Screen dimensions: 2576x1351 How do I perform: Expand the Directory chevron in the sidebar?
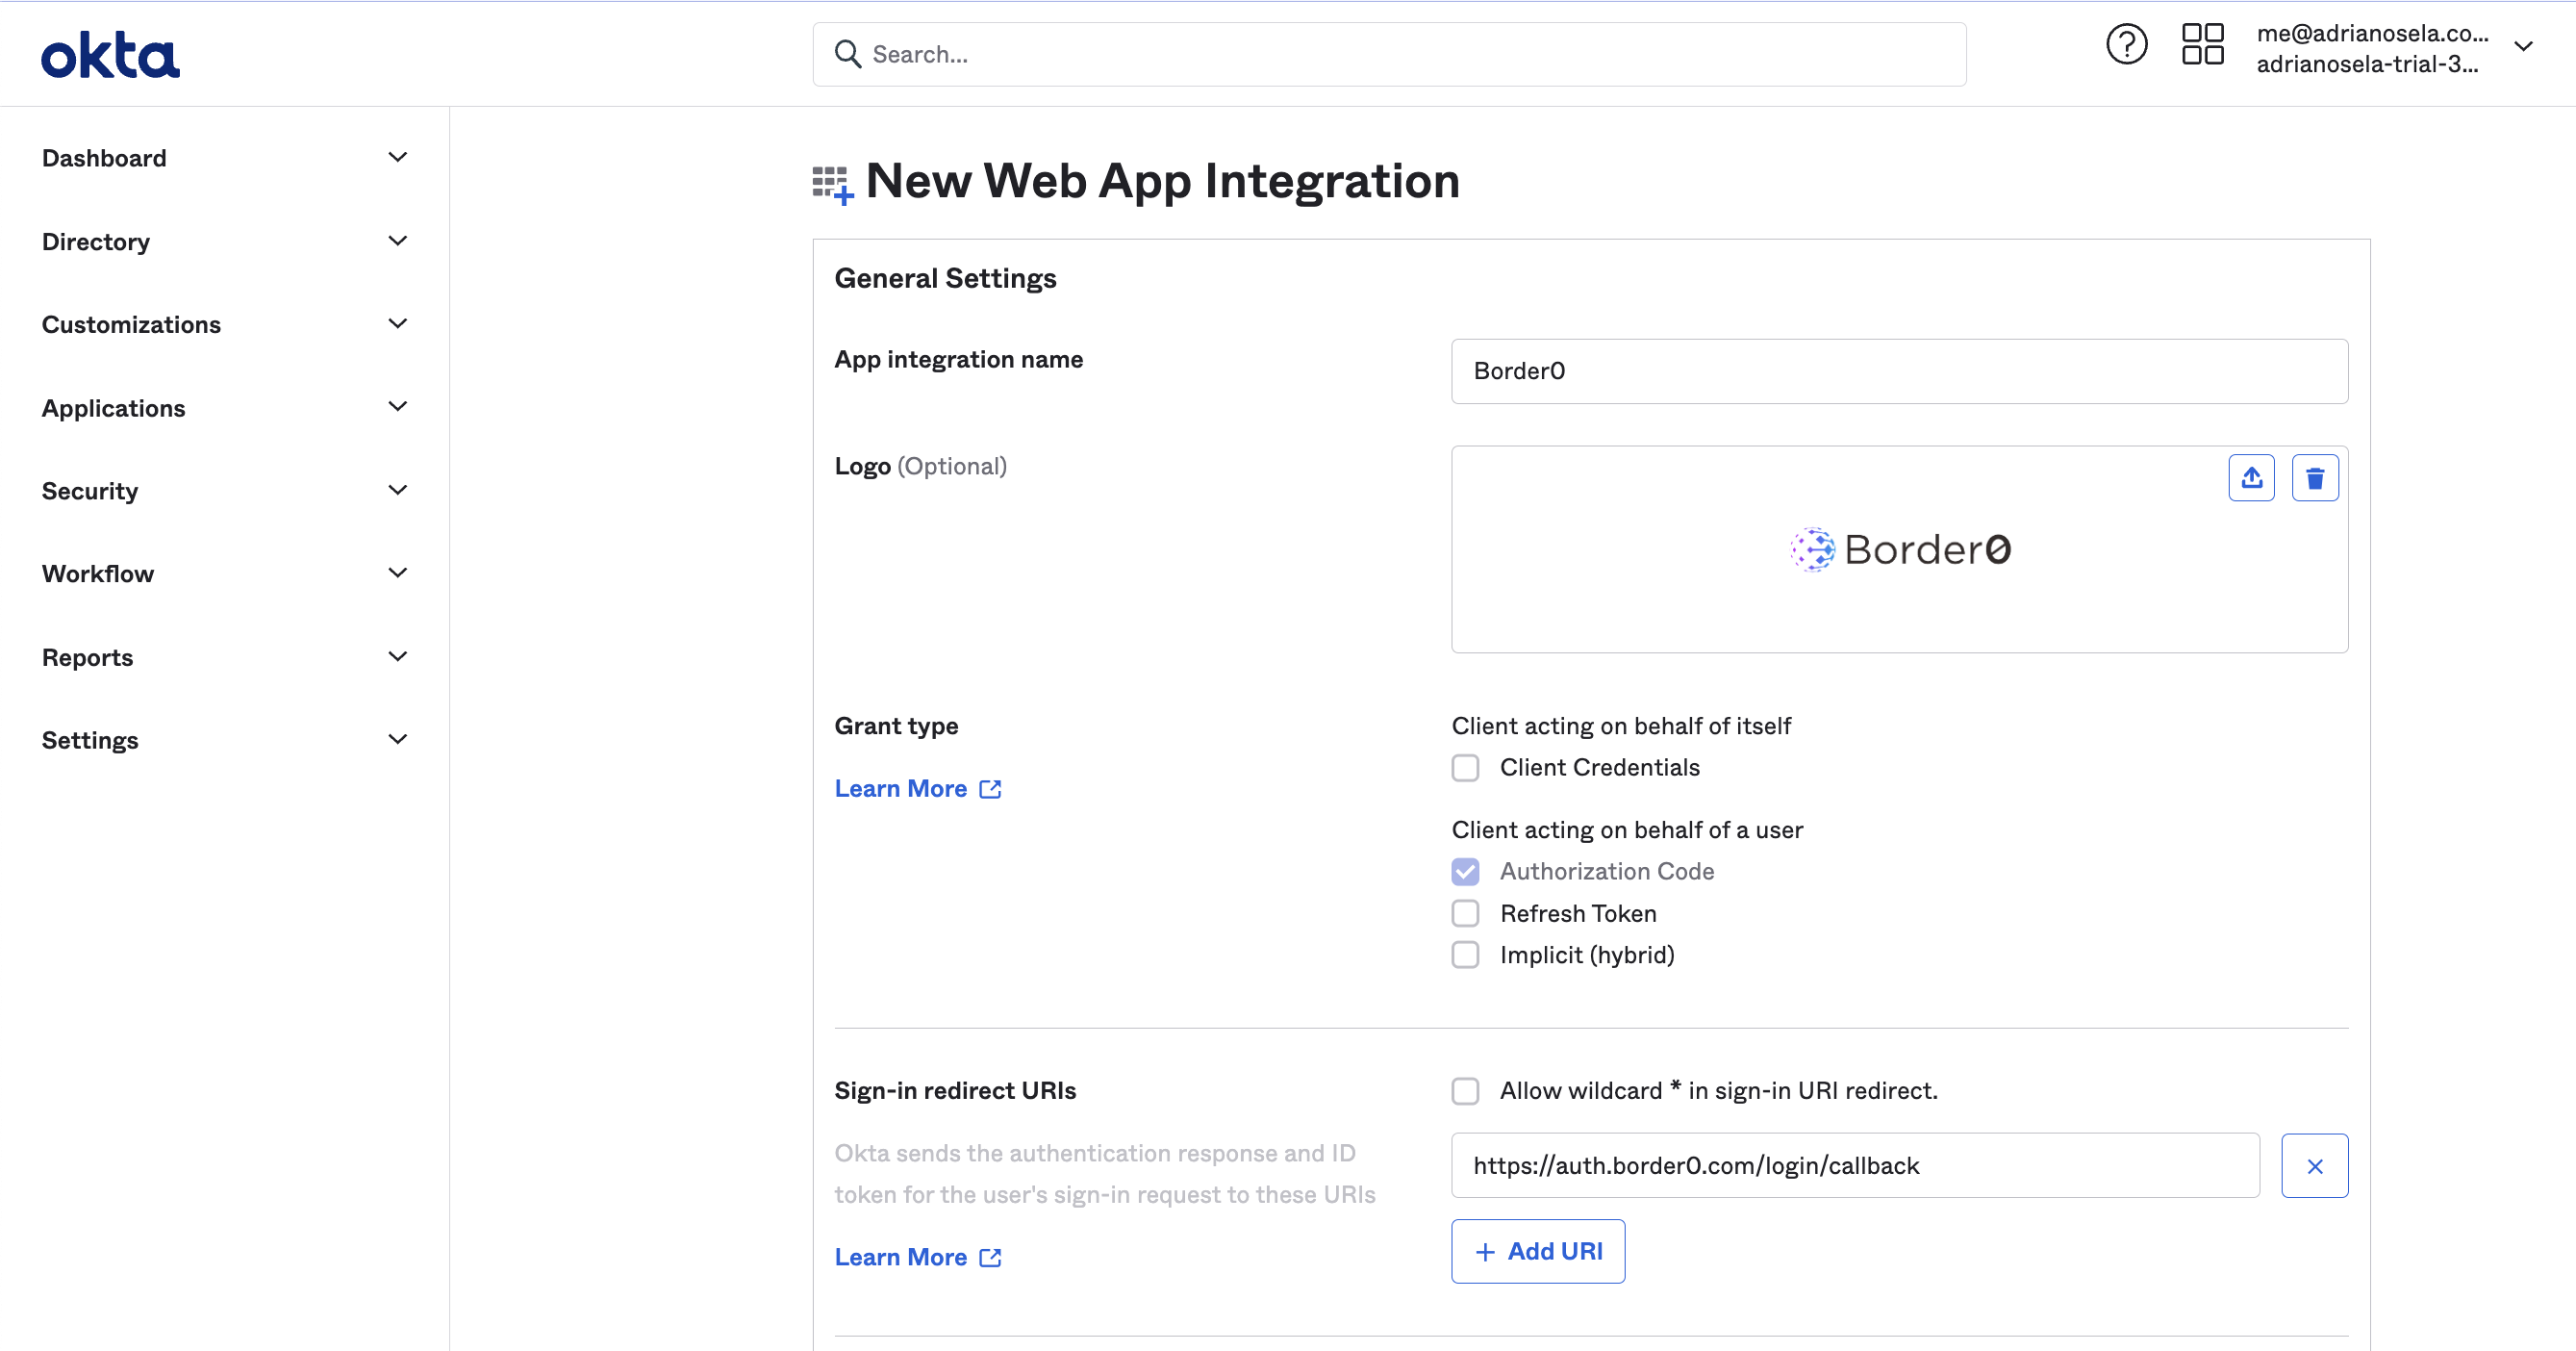(x=397, y=241)
